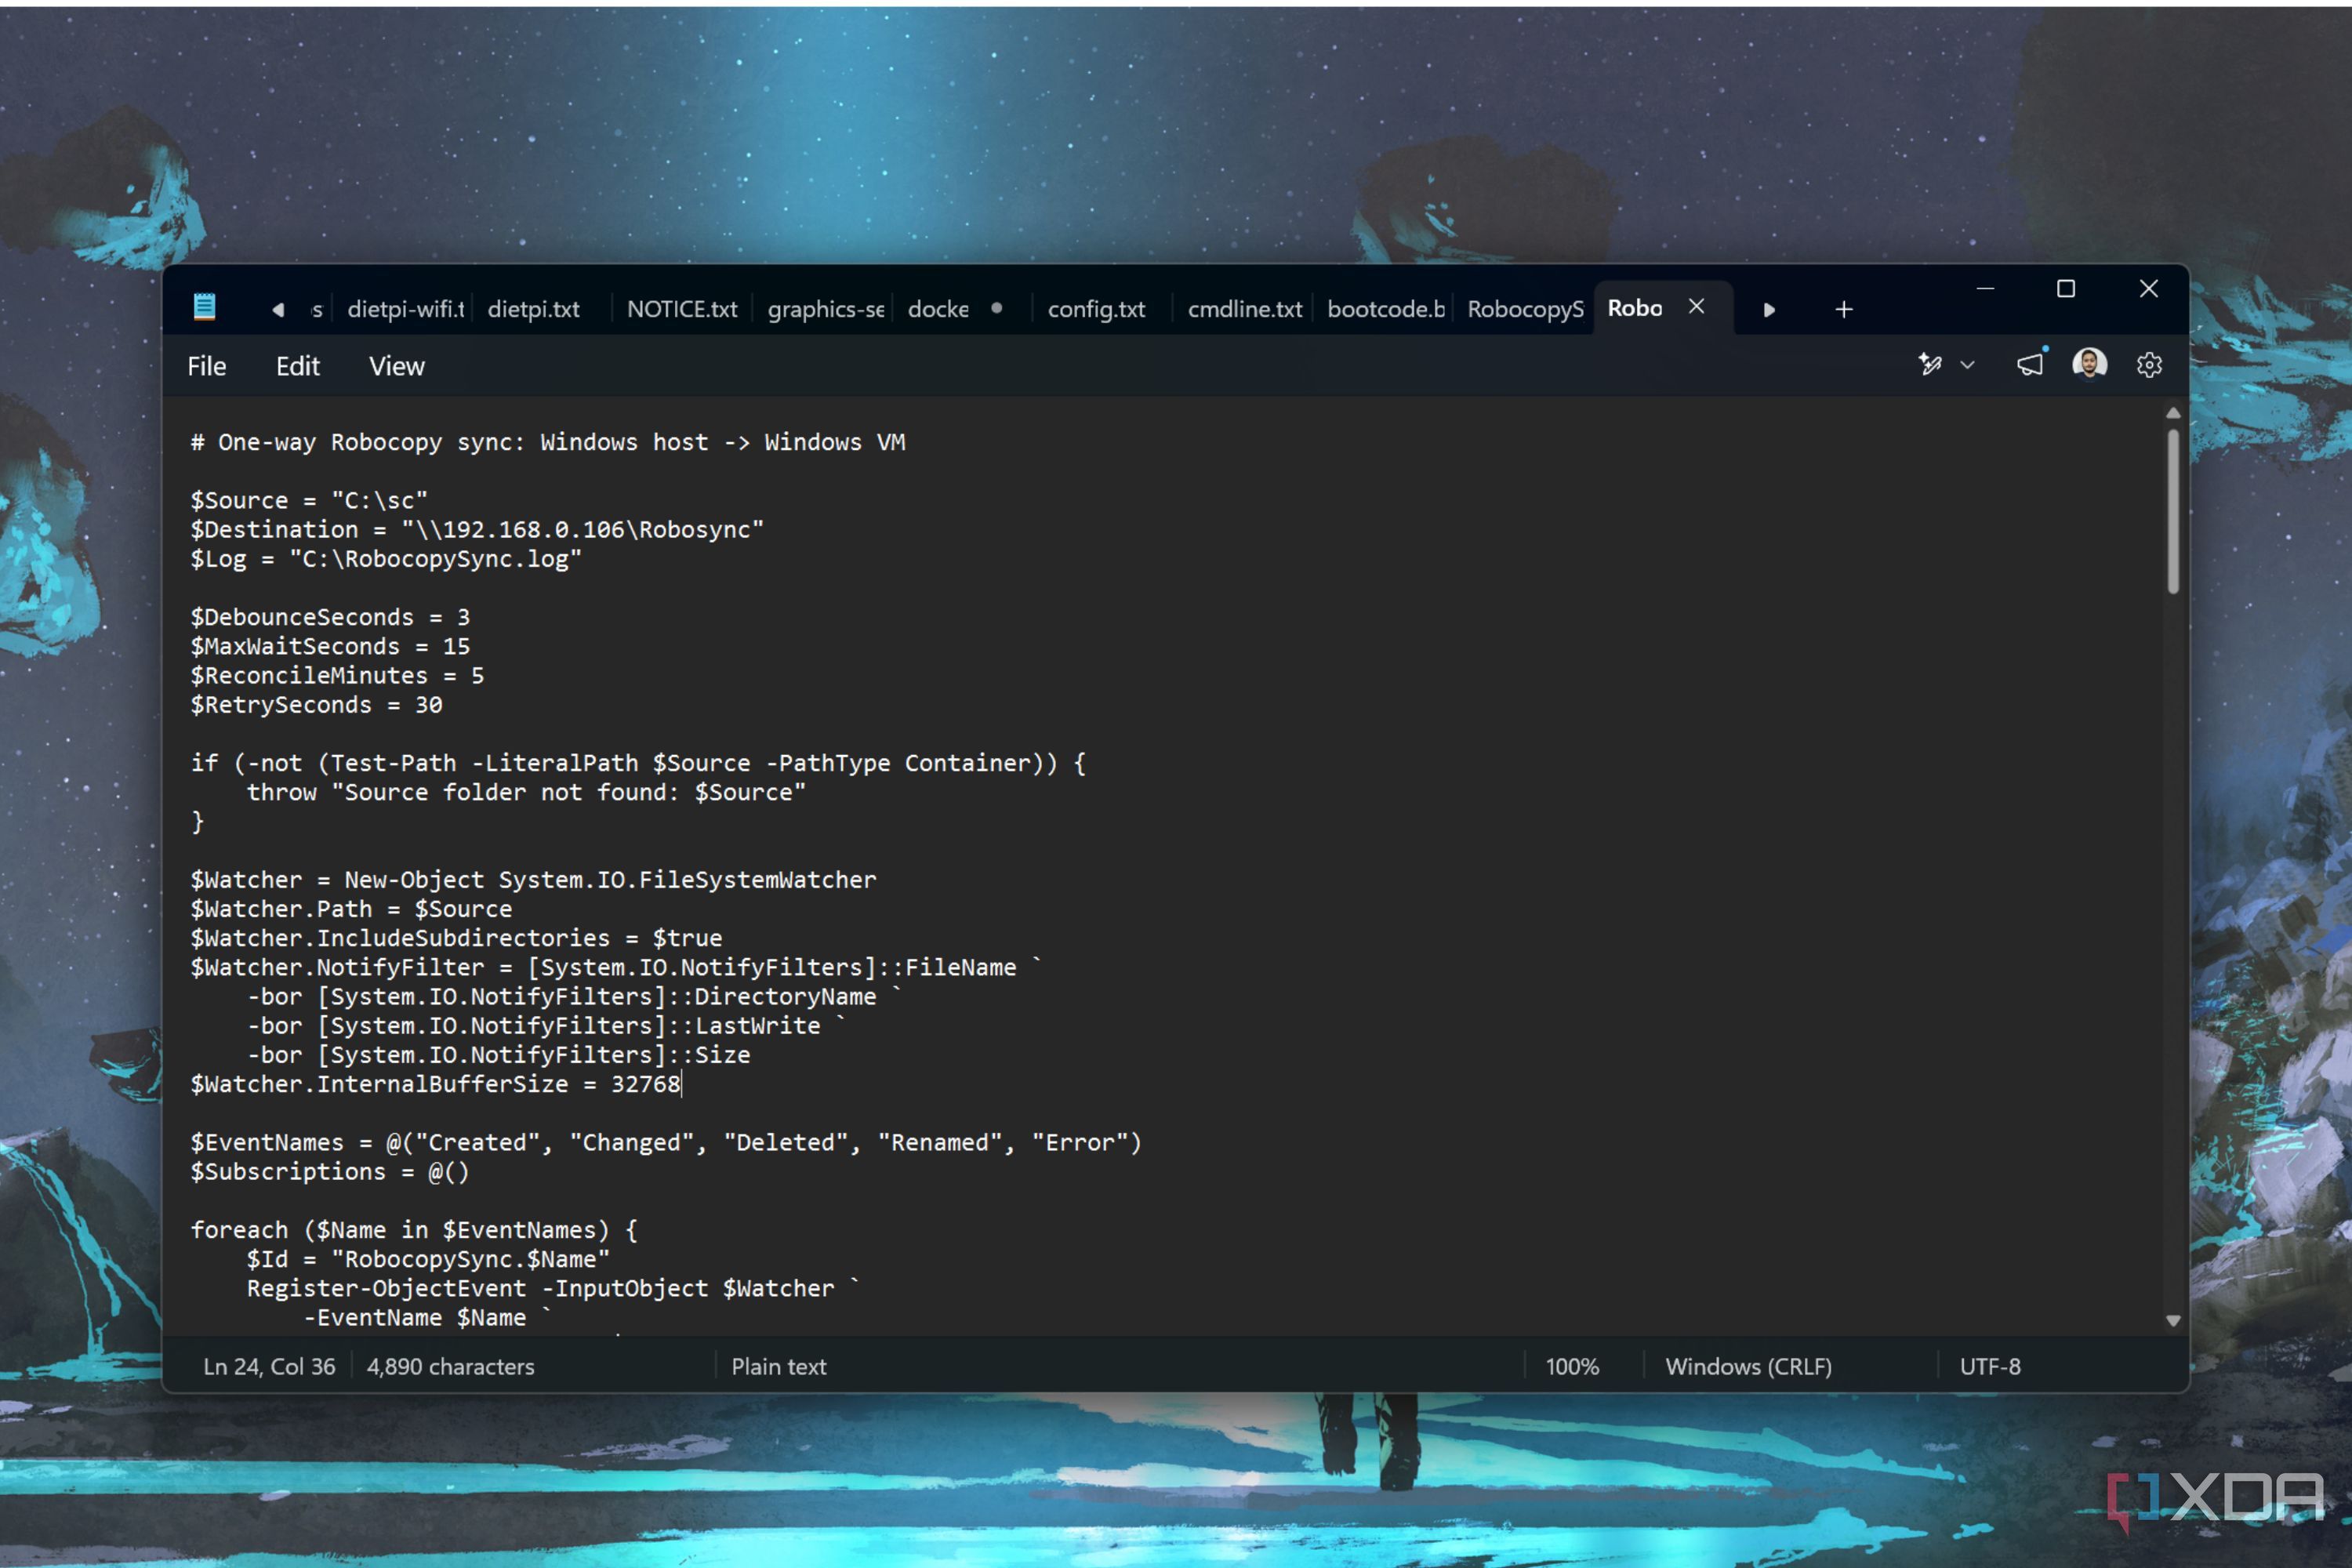Image resolution: width=2352 pixels, height=1568 pixels.
Task: Open the AI rewrite (Copilot pen) tool
Action: coord(1930,365)
